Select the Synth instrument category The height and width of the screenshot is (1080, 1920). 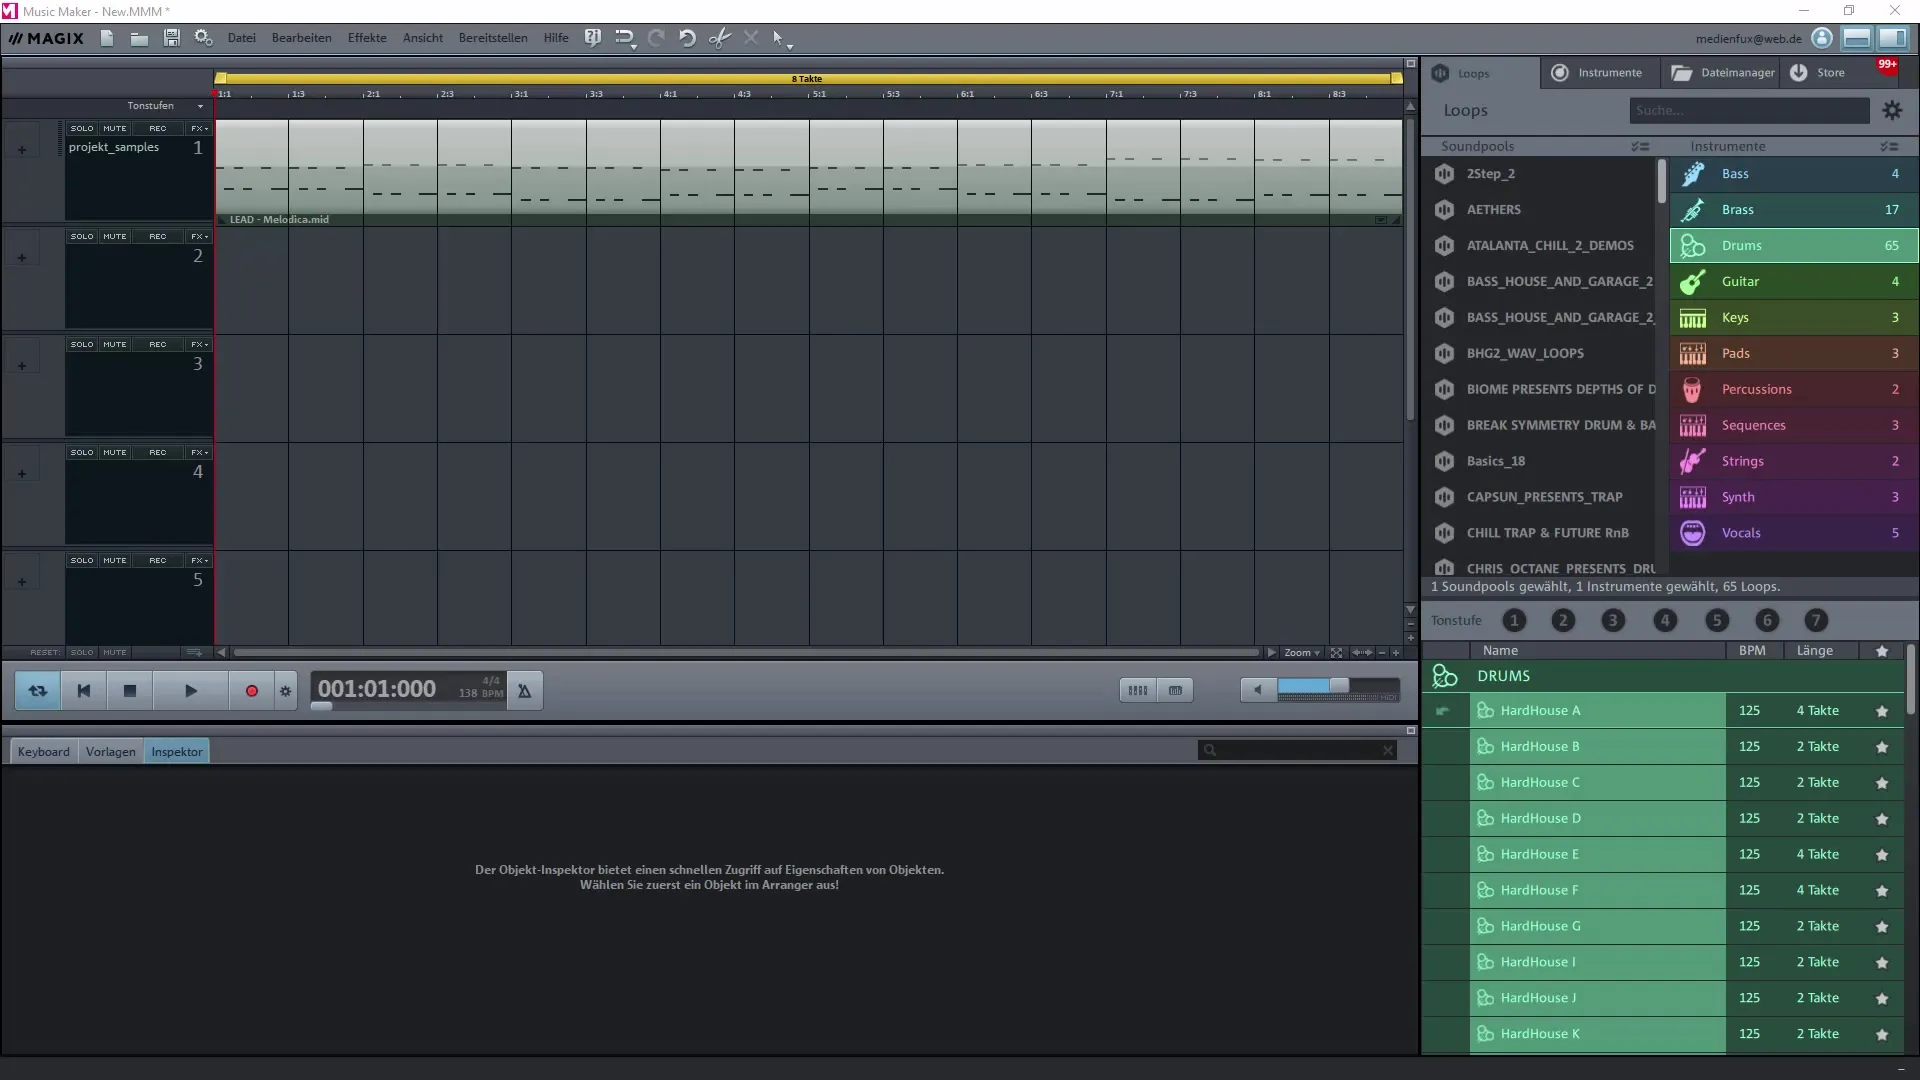[1794, 498]
